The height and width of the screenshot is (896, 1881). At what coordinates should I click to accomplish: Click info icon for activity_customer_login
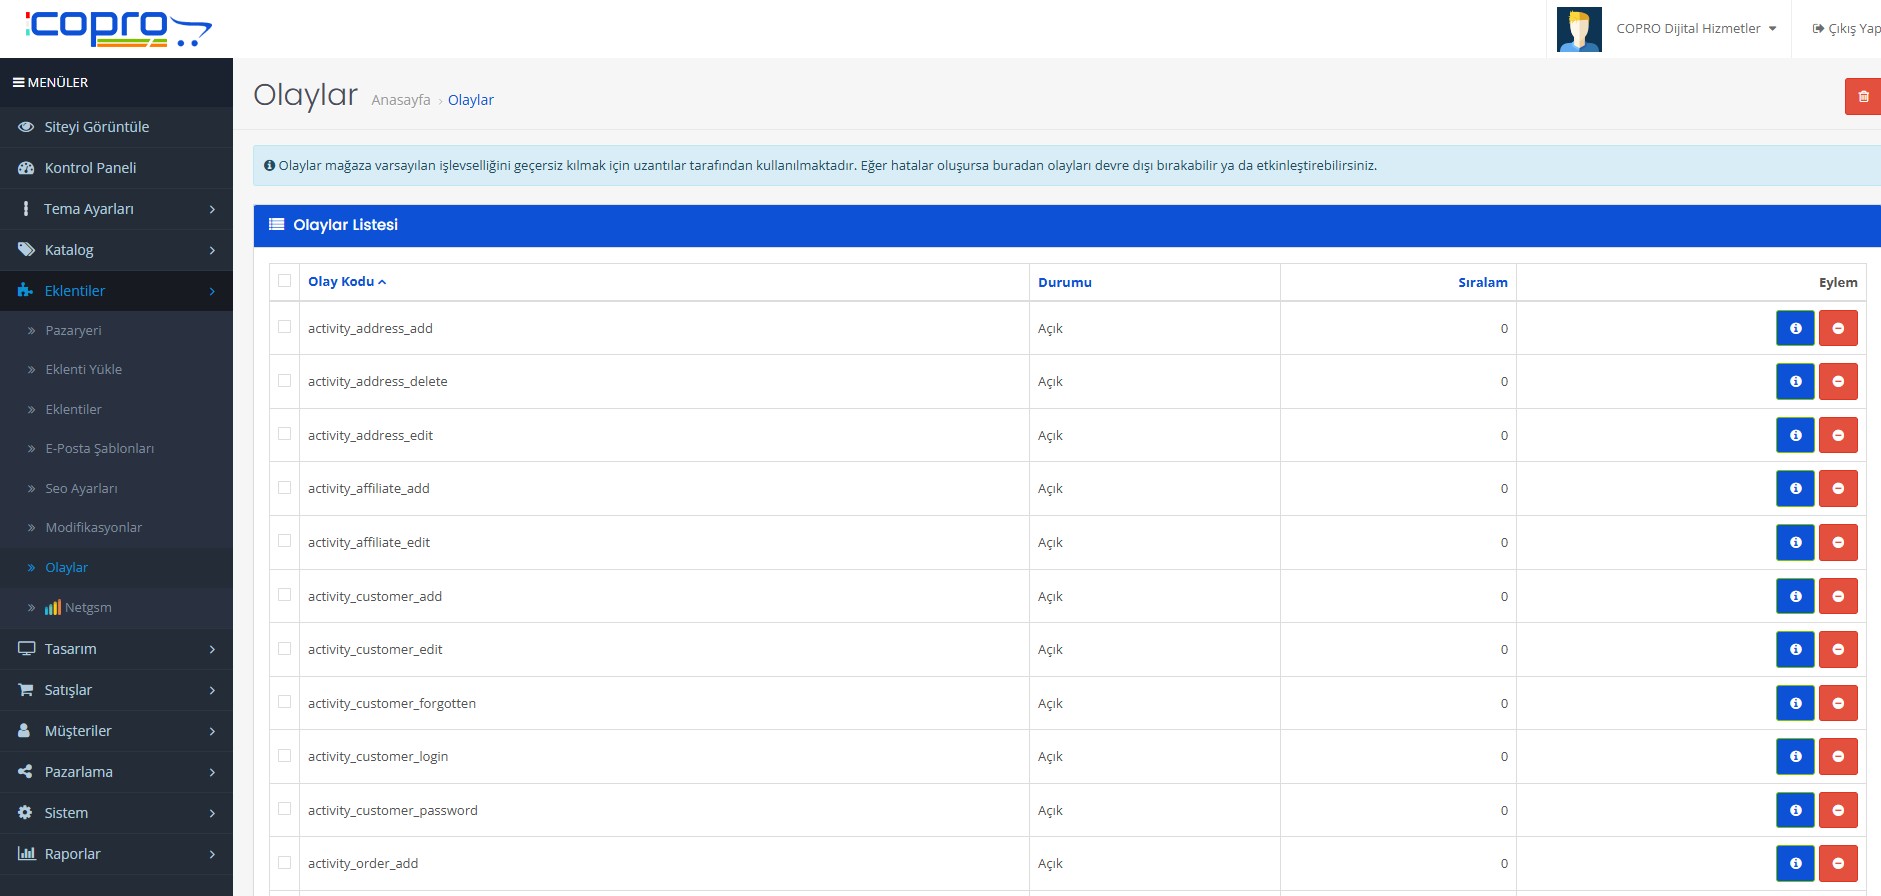tap(1794, 757)
